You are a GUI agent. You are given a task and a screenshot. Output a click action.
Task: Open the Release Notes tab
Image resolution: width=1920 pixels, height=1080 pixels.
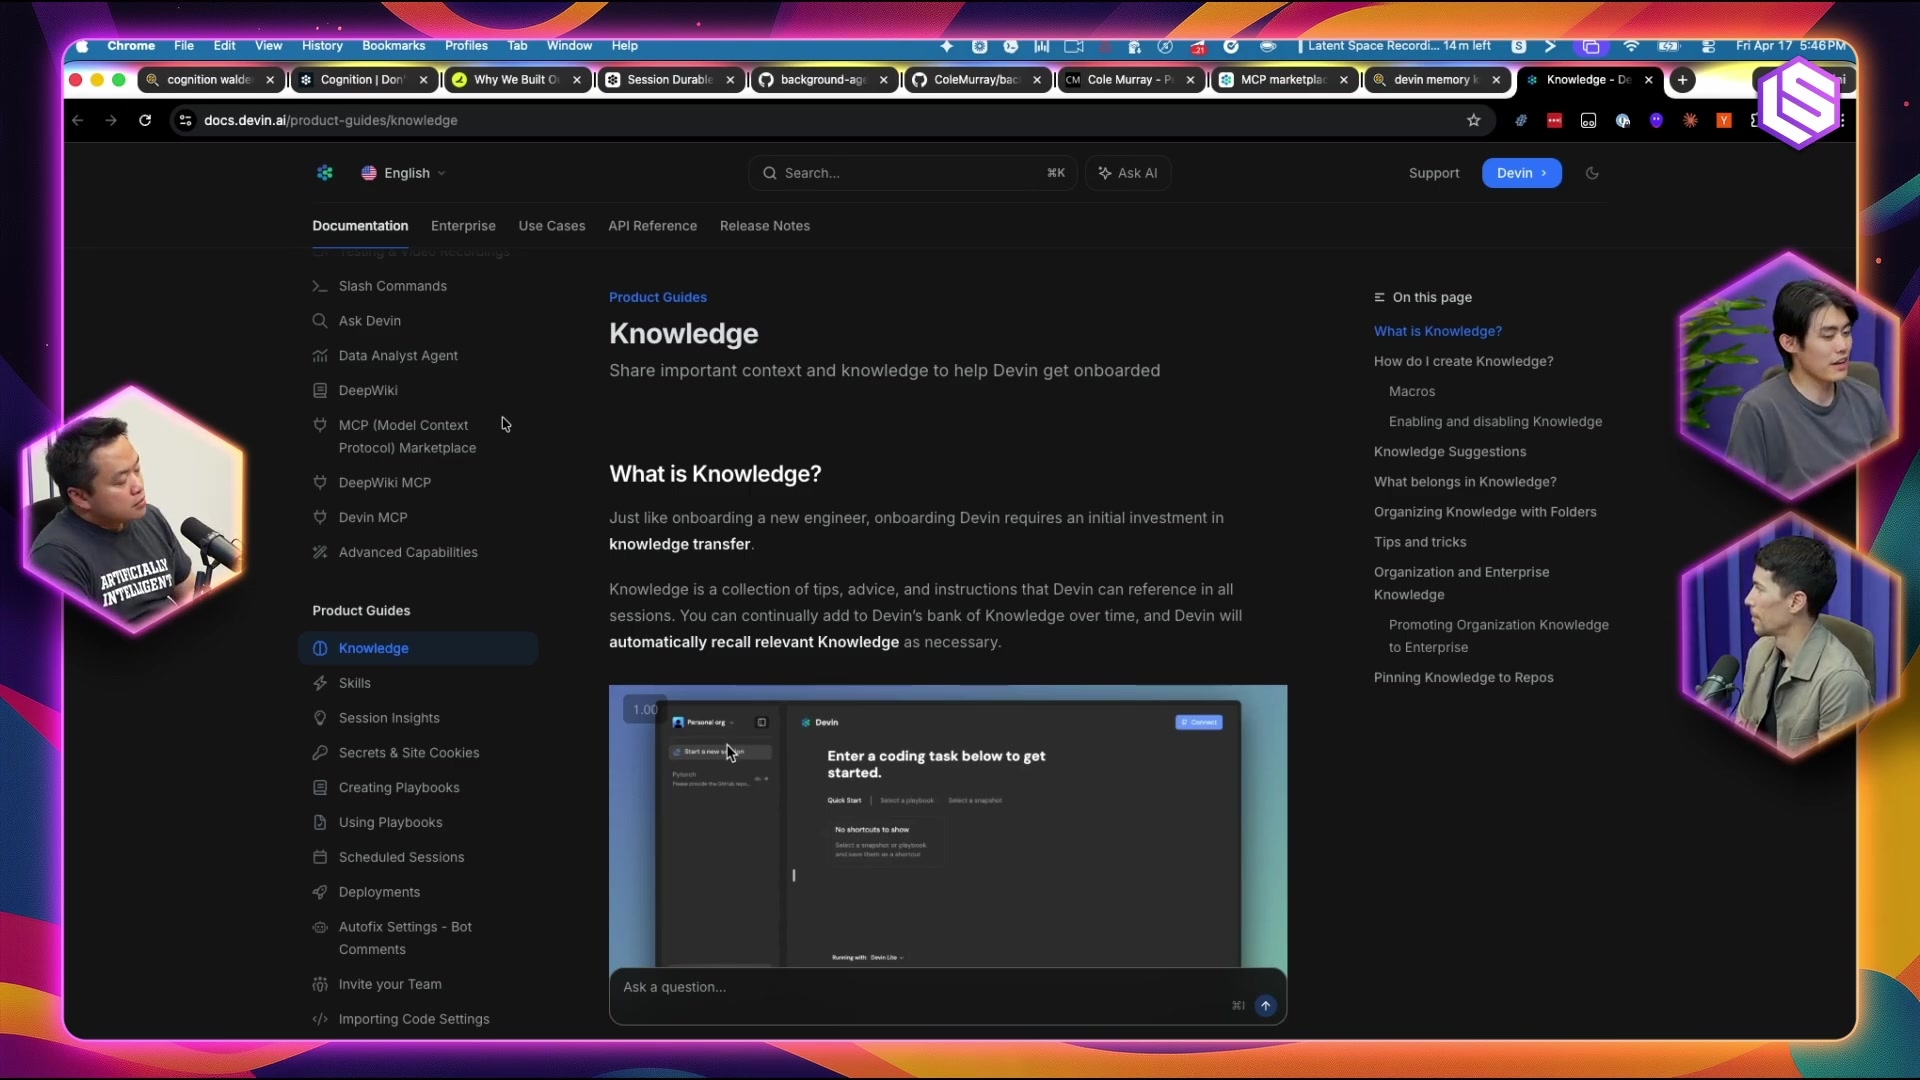pos(765,226)
